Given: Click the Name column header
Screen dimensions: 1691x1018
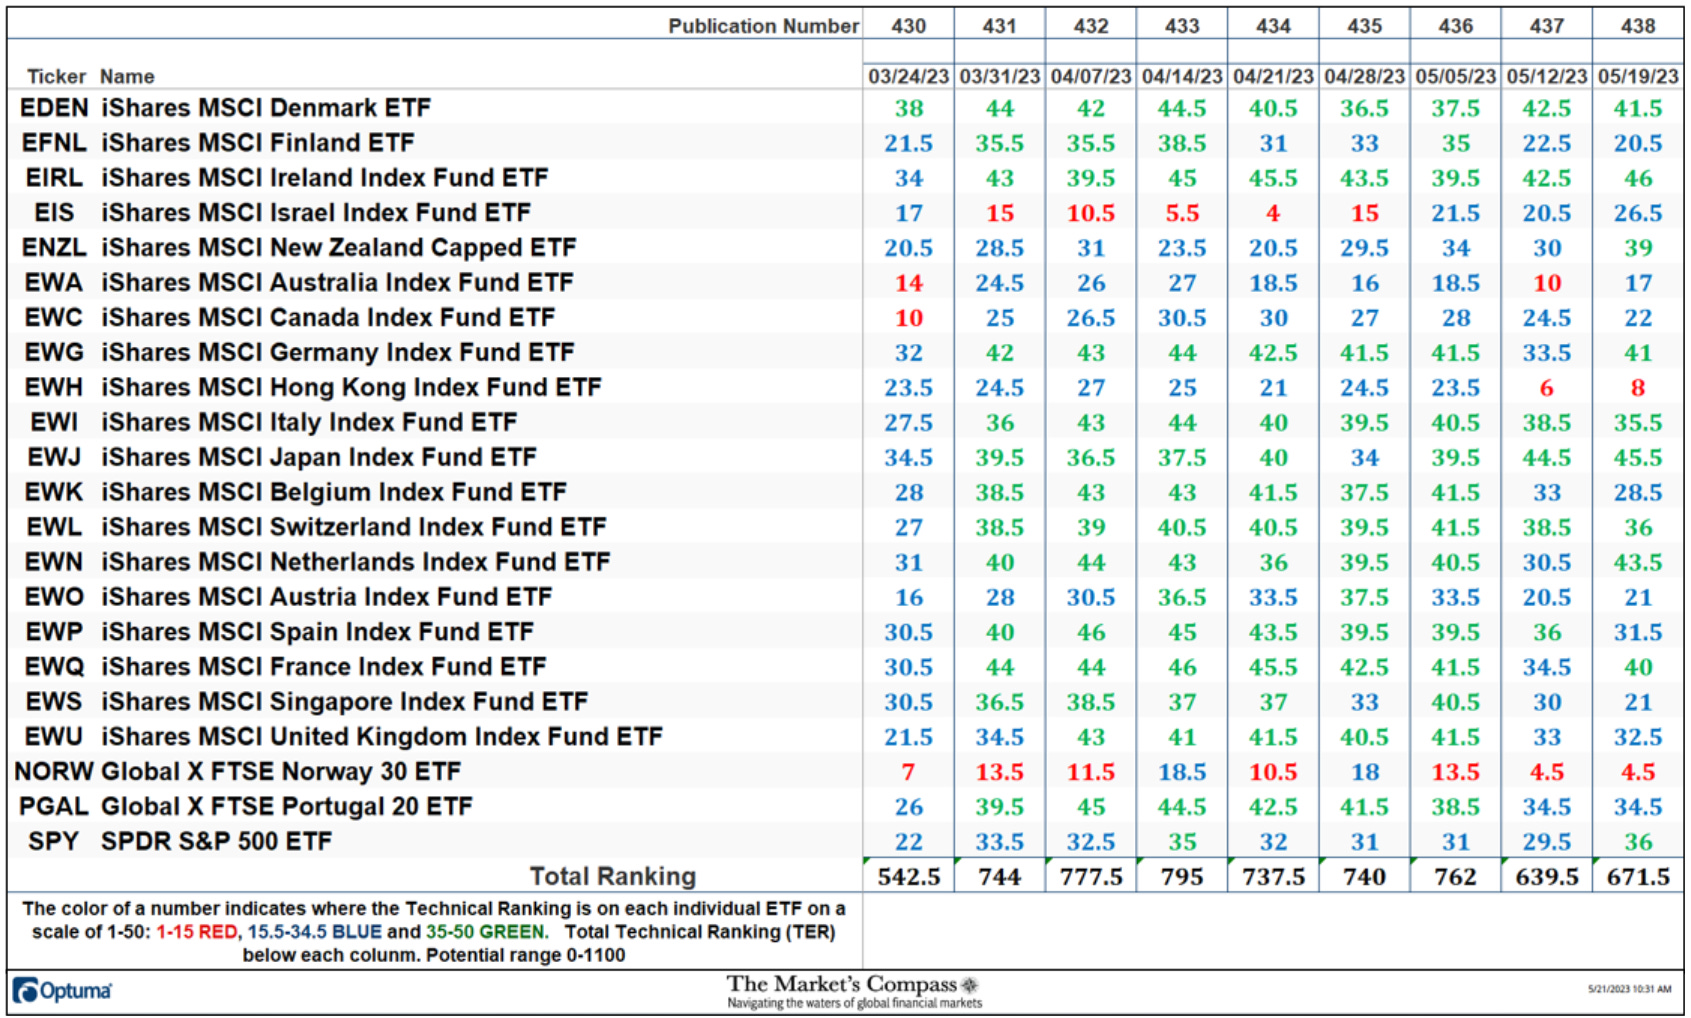Looking at the screenshot, I should (x=127, y=77).
